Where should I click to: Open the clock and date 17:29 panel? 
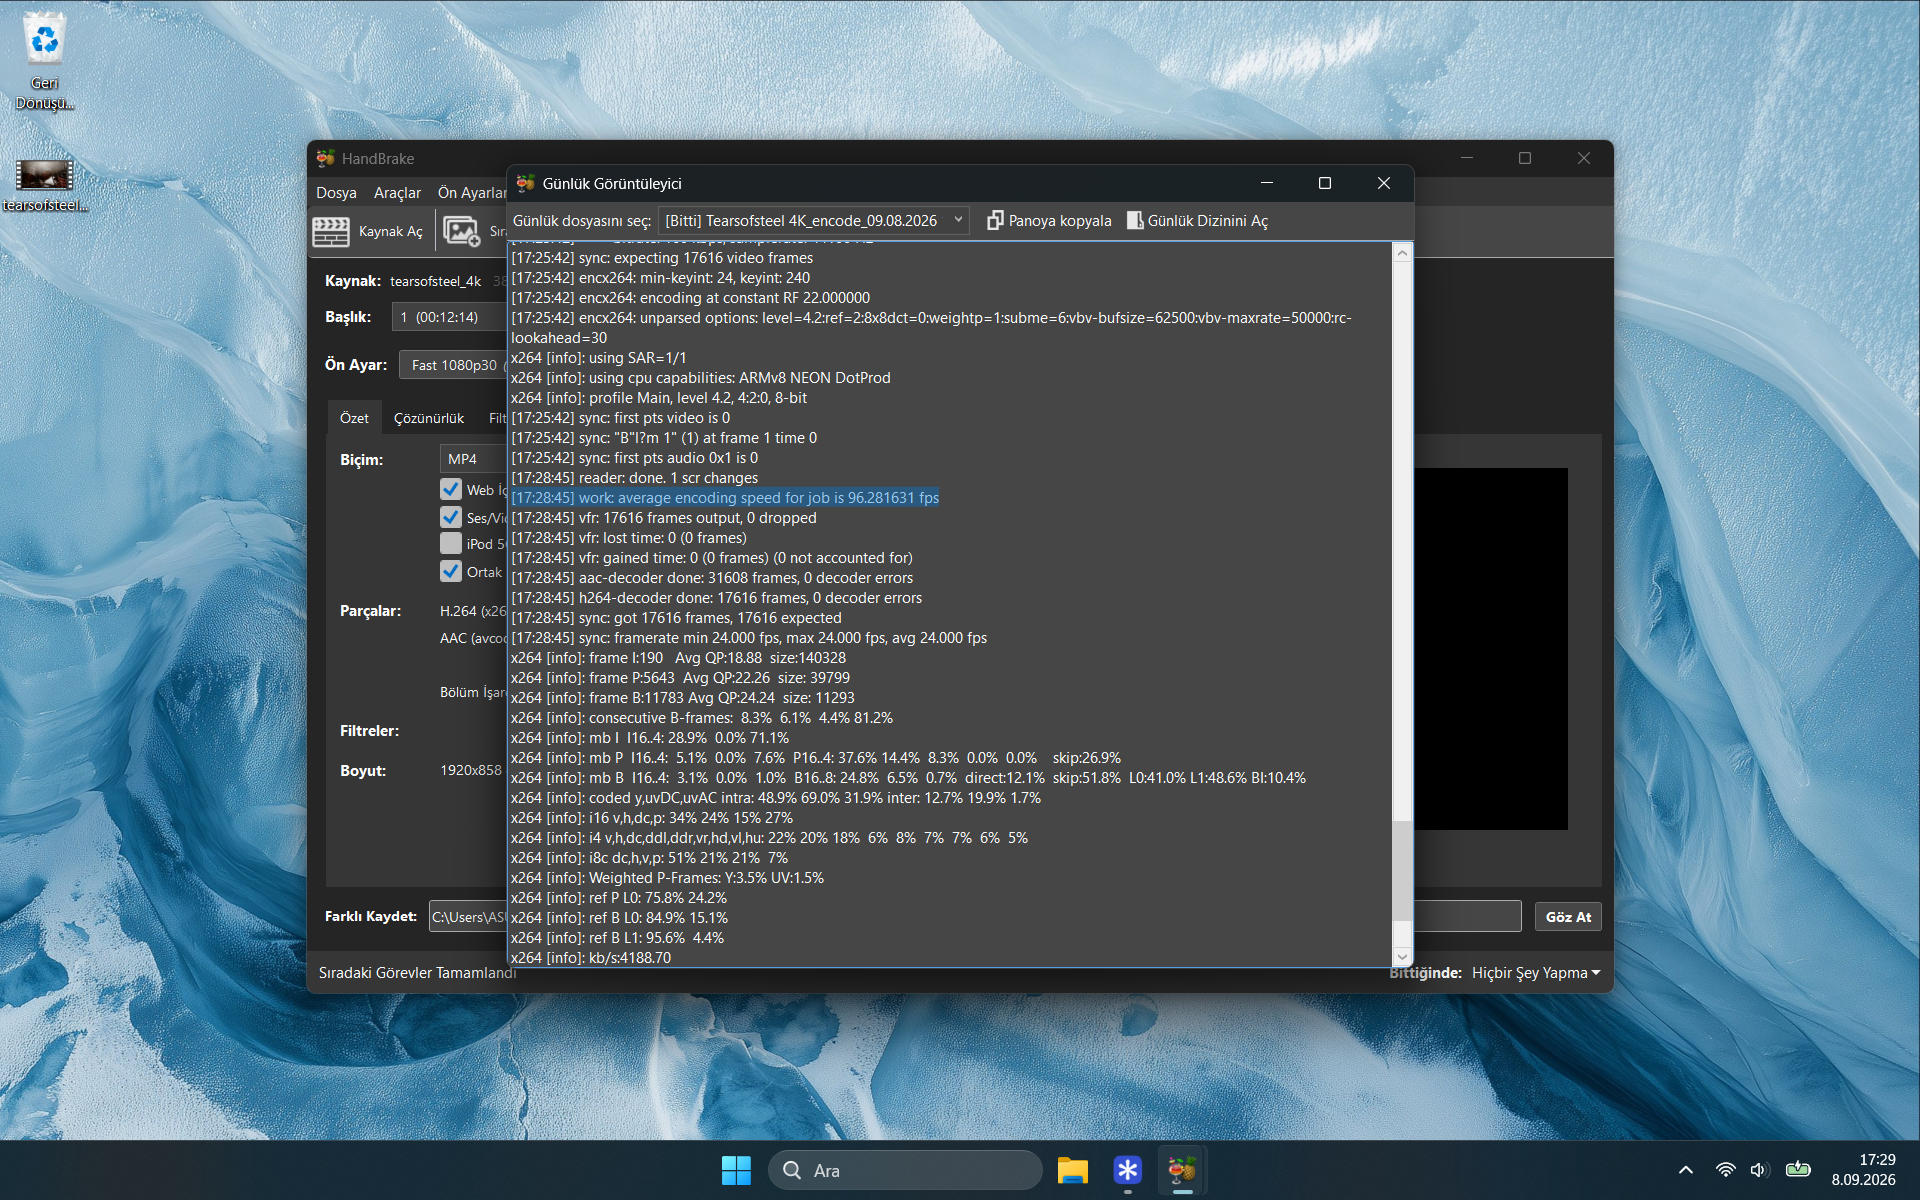point(1863,1170)
